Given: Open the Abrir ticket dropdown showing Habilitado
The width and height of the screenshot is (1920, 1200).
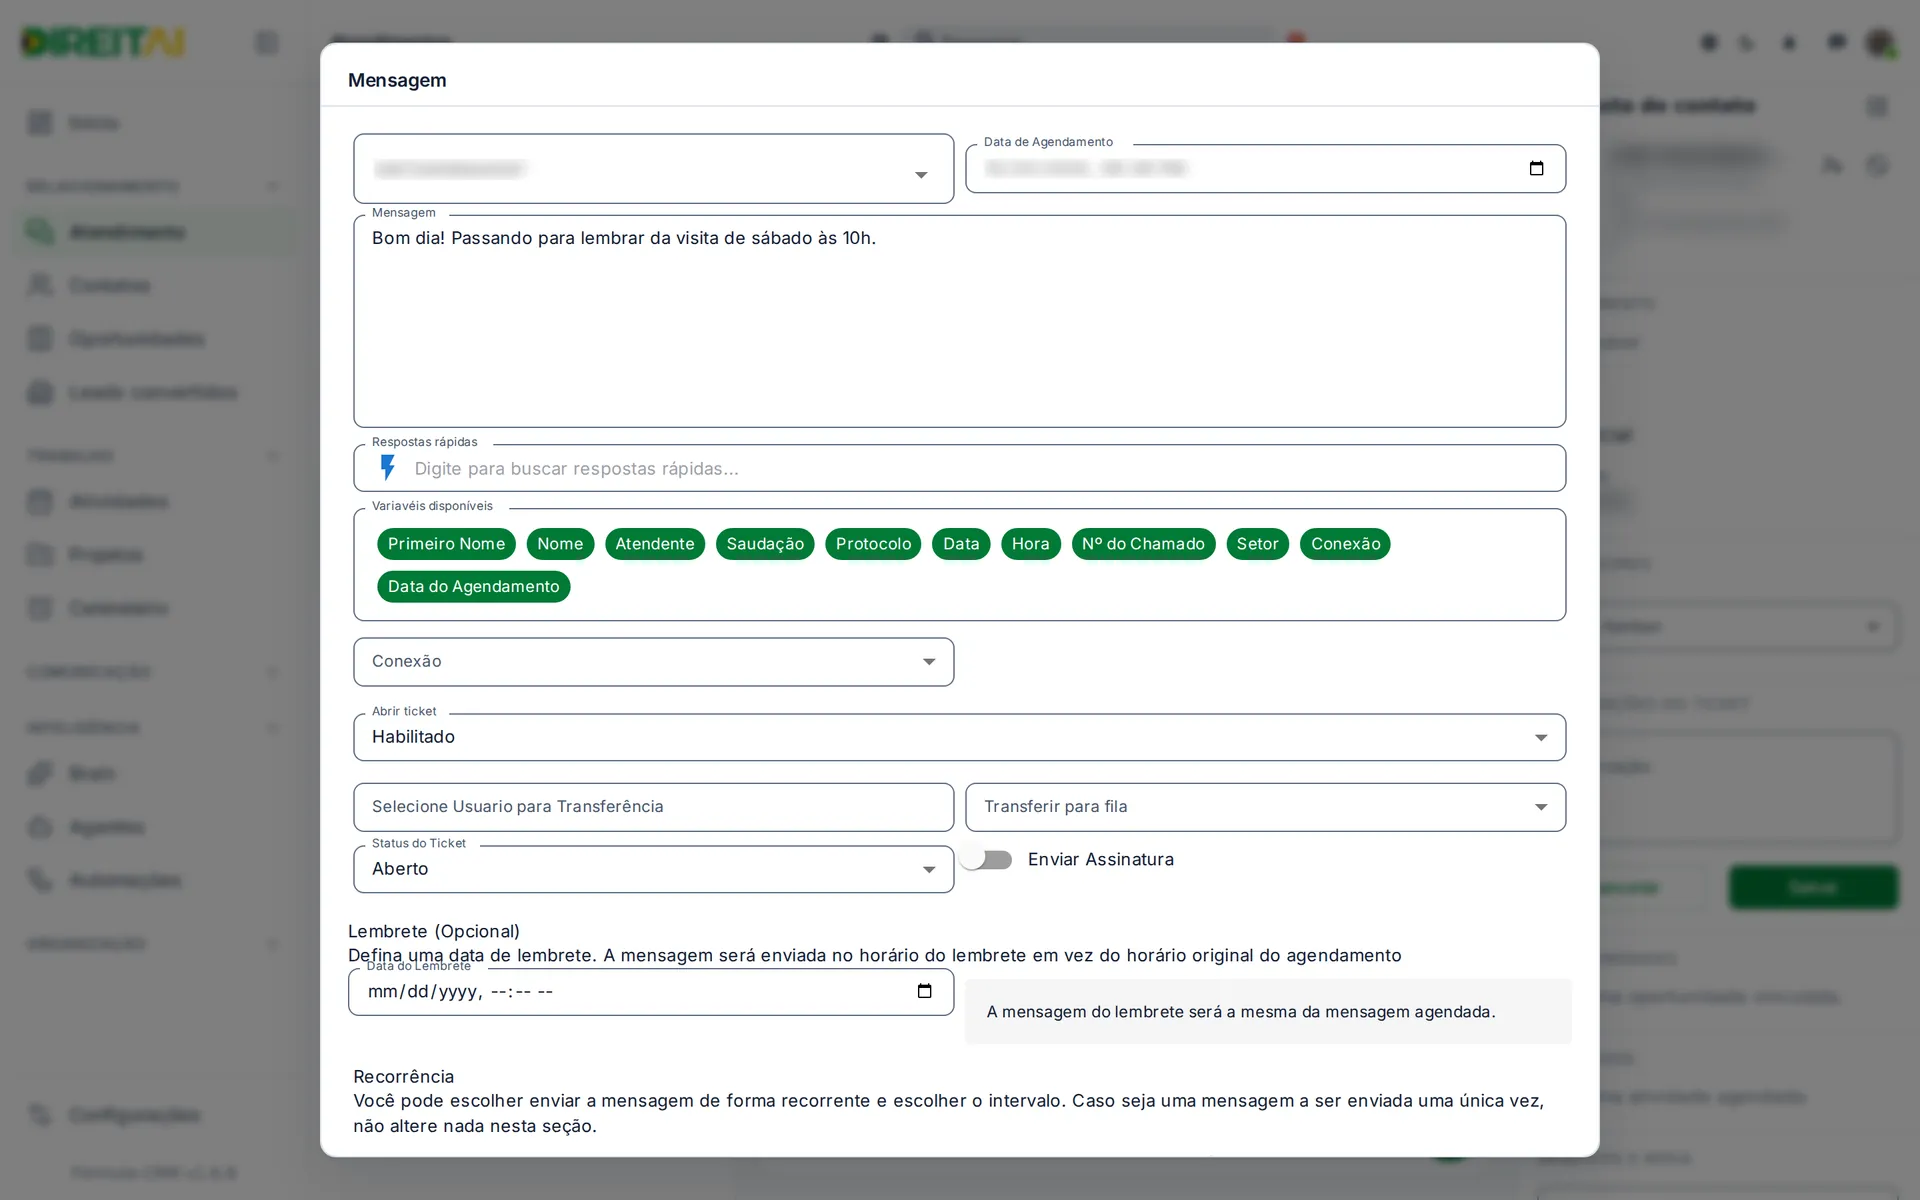Looking at the screenshot, I should pos(959,737).
